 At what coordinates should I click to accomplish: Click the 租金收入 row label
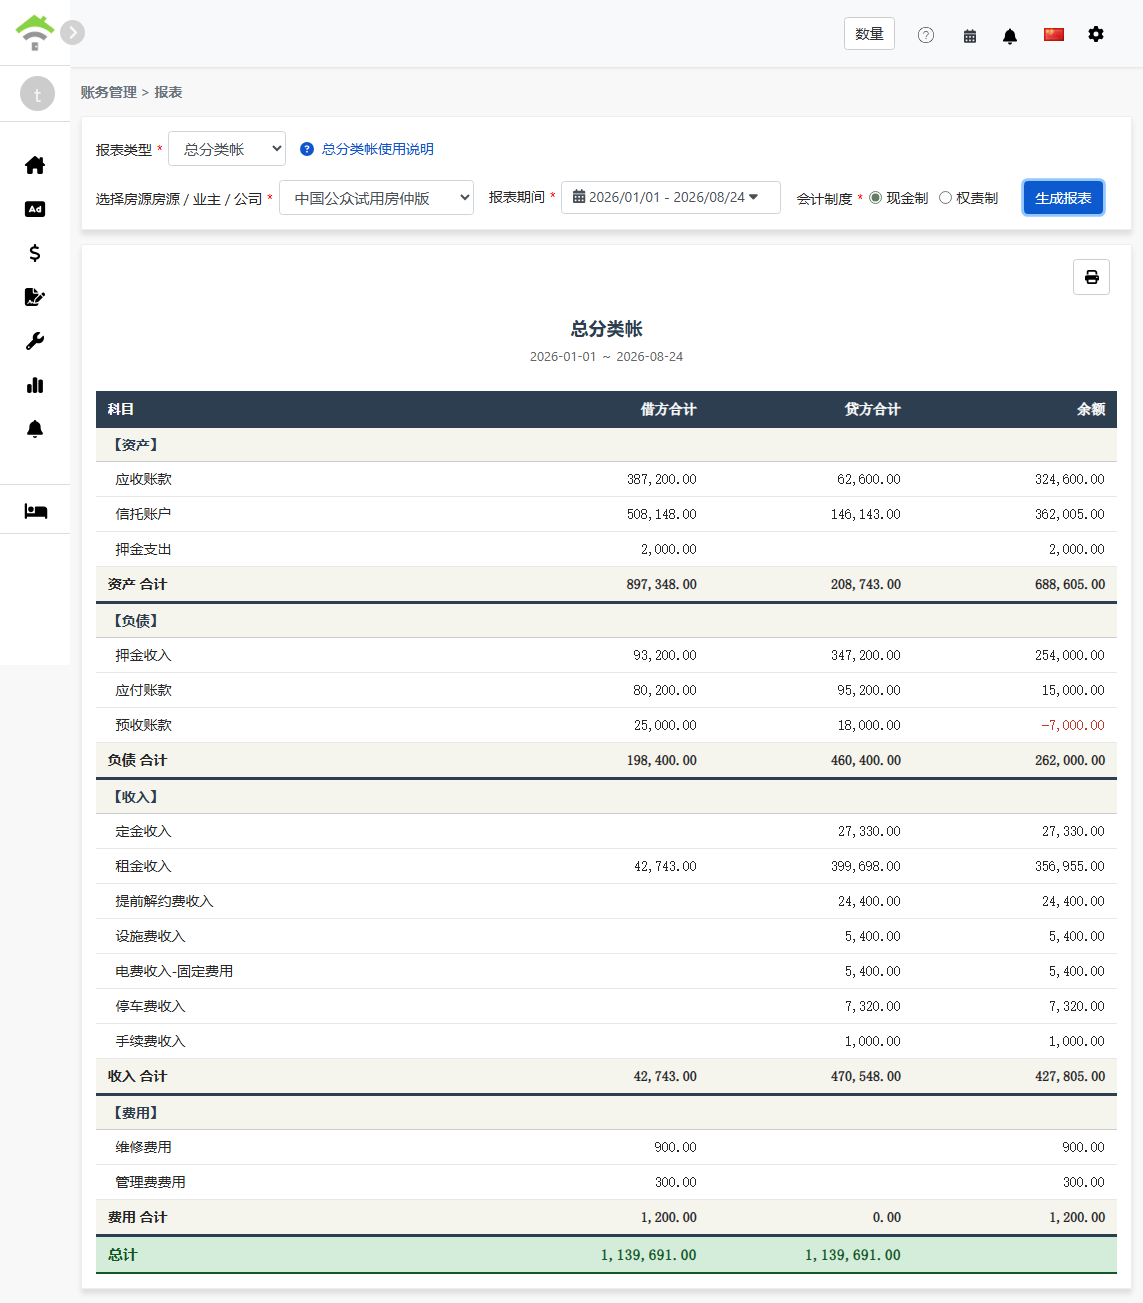(x=143, y=866)
